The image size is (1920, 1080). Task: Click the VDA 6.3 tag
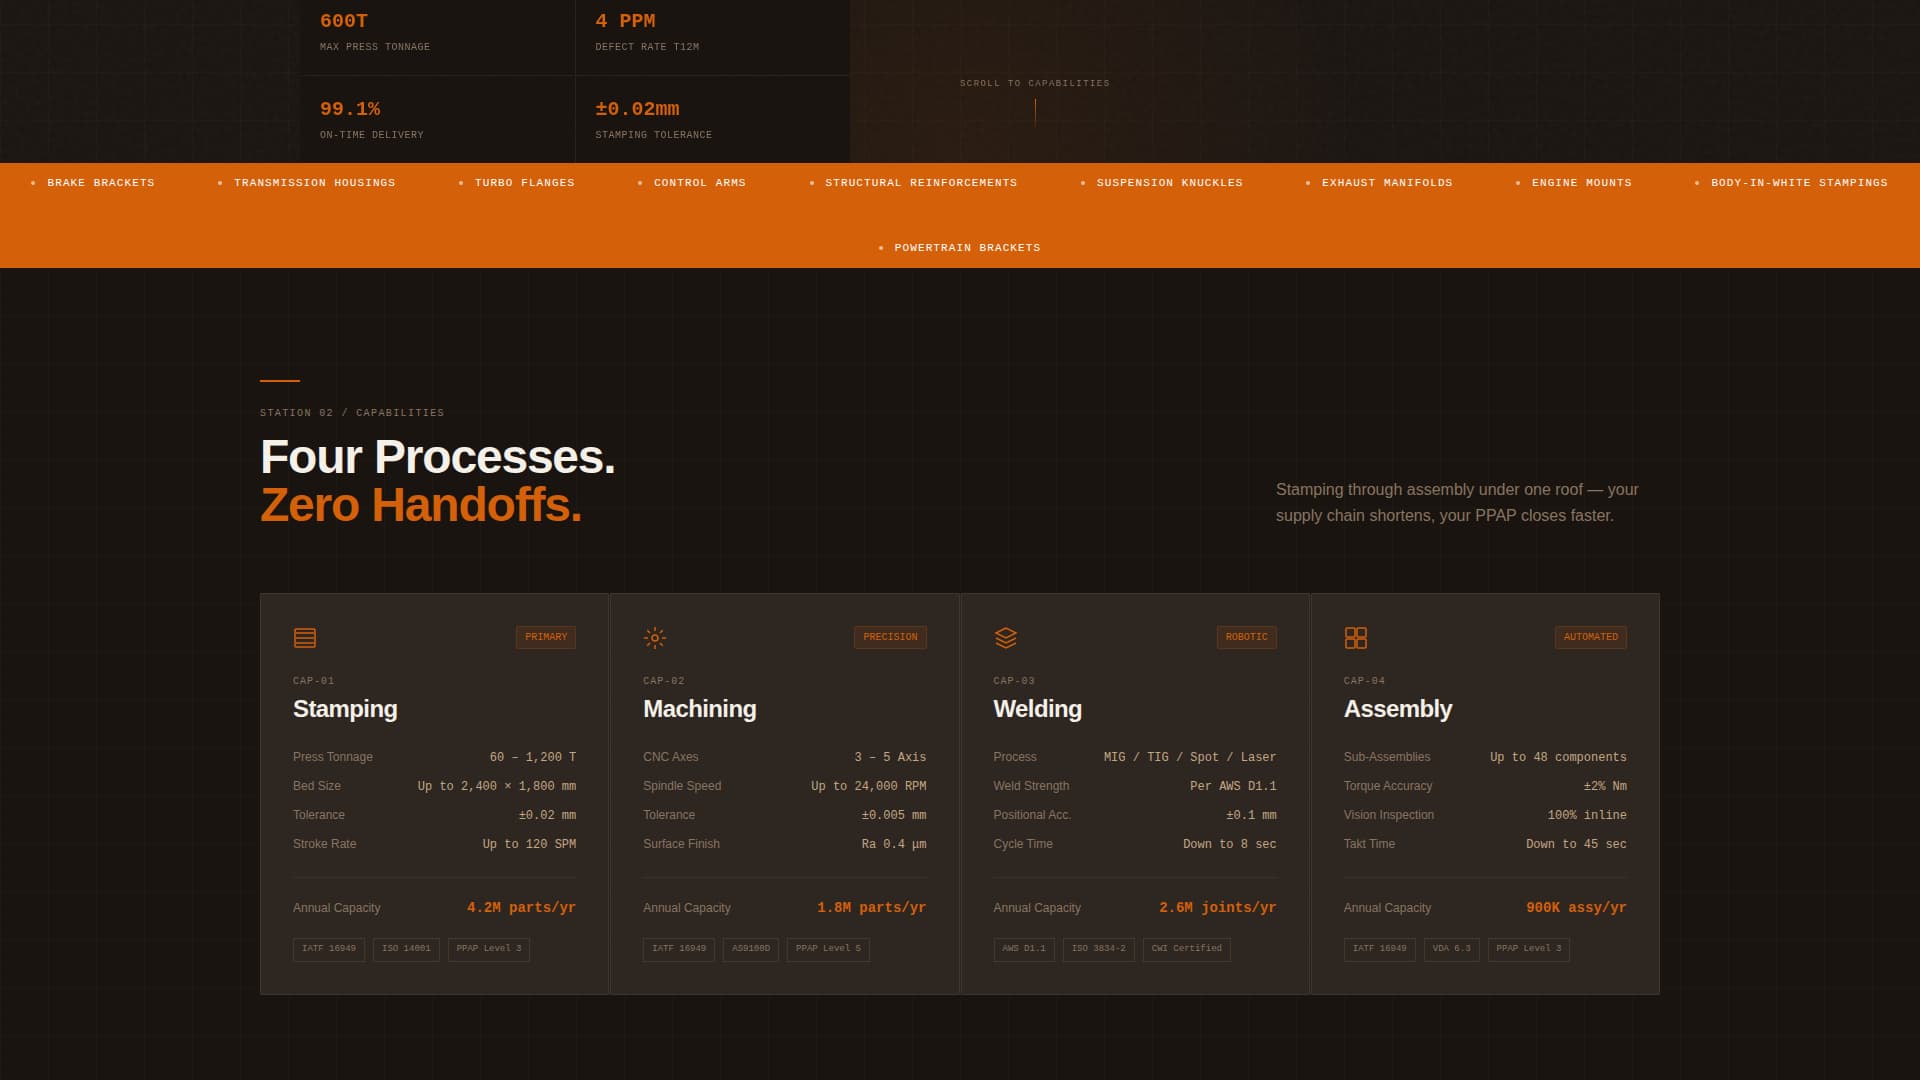pos(1452,949)
